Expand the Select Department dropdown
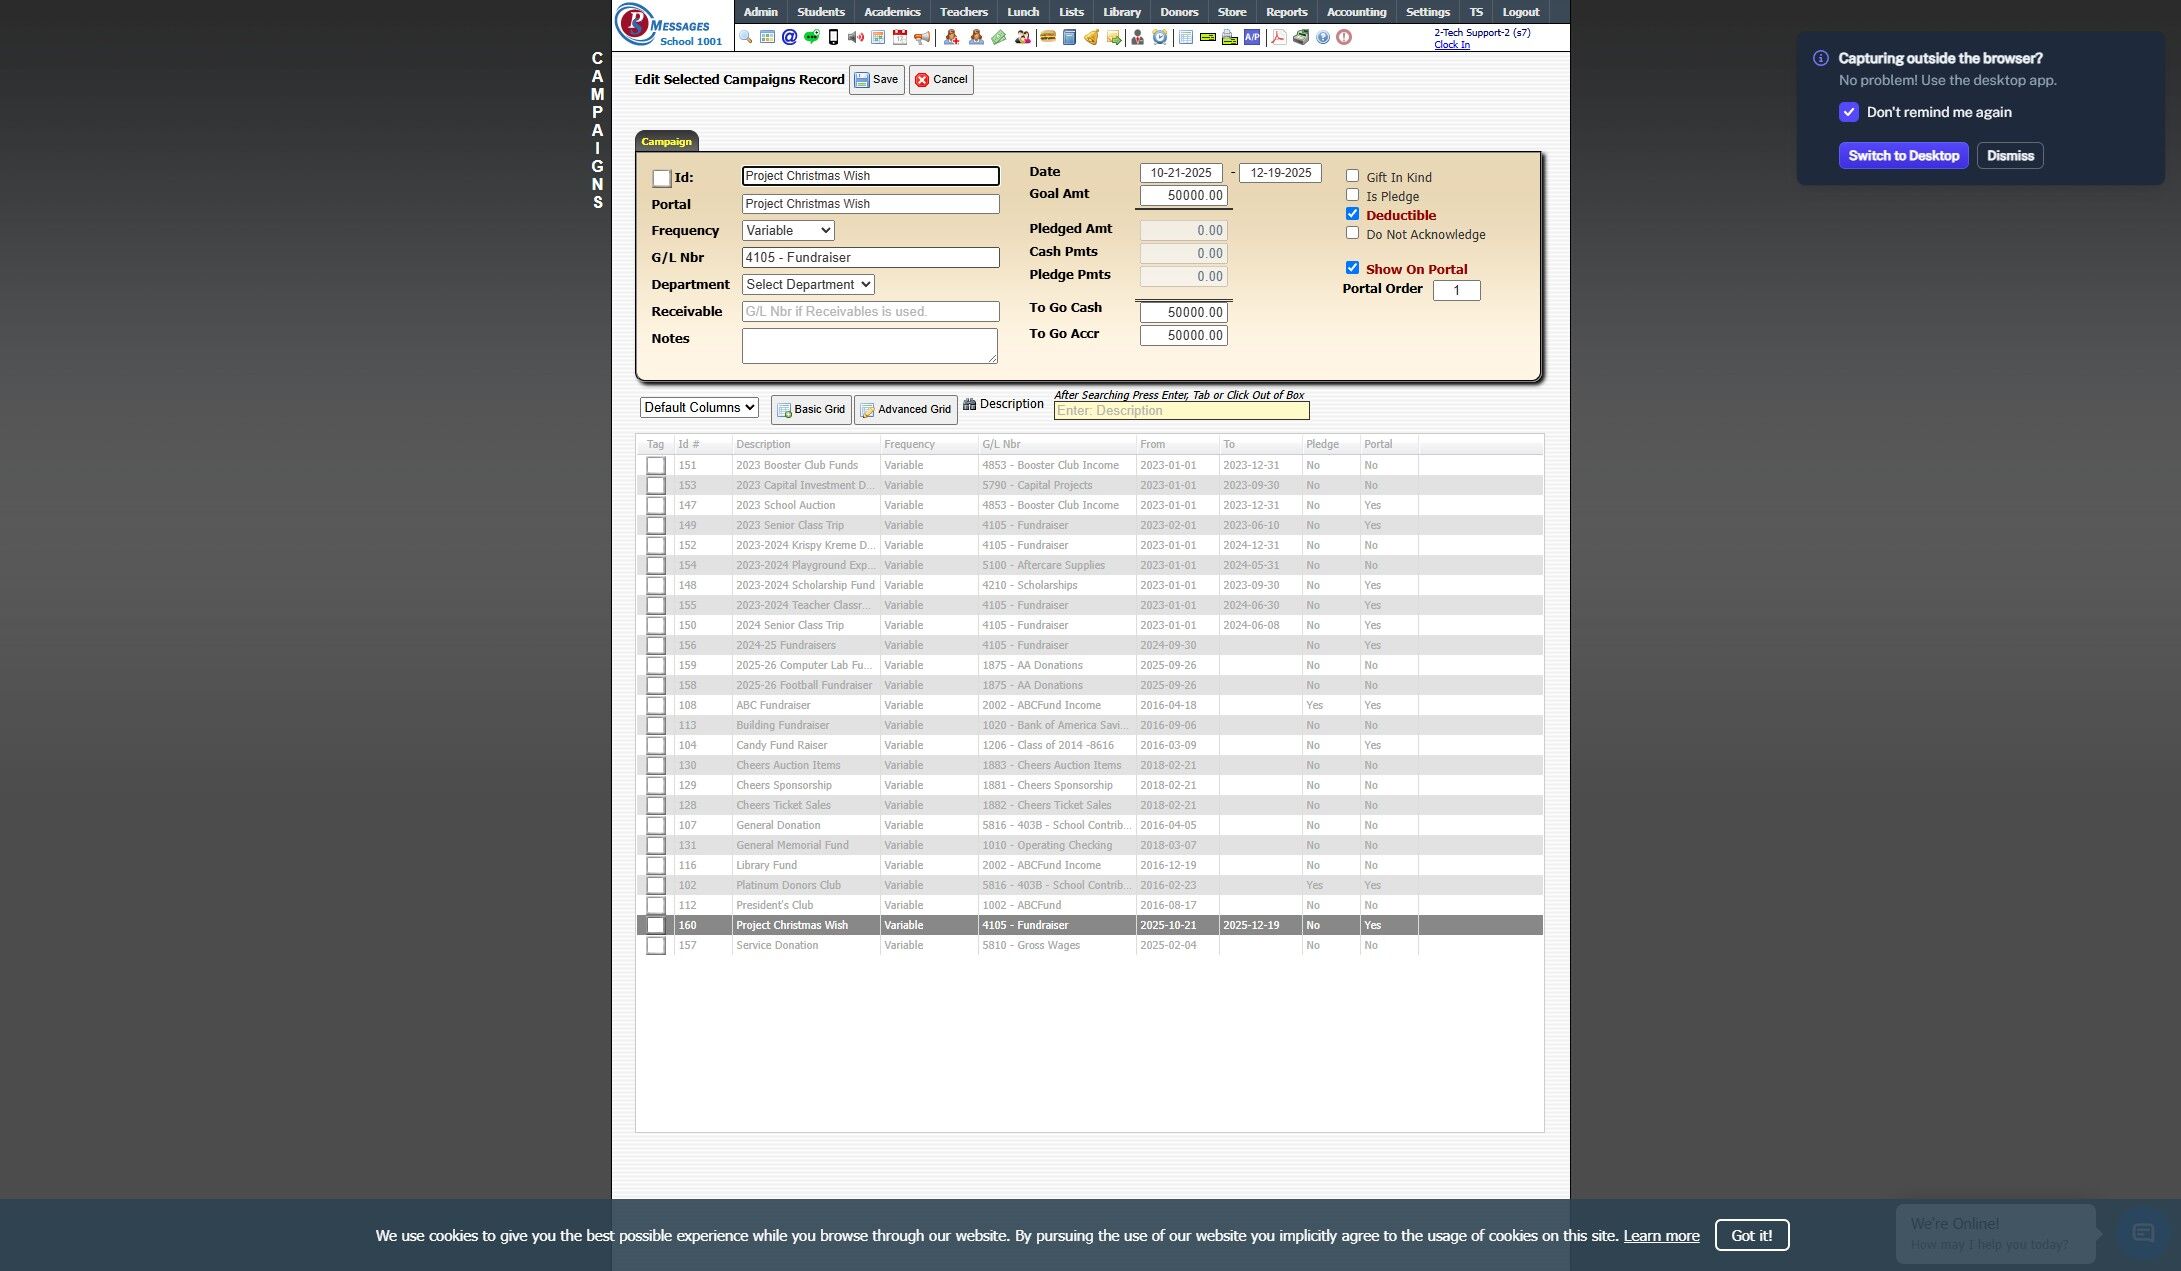The height and width of the screenshot is (1271, 2181). click(808, 284)
